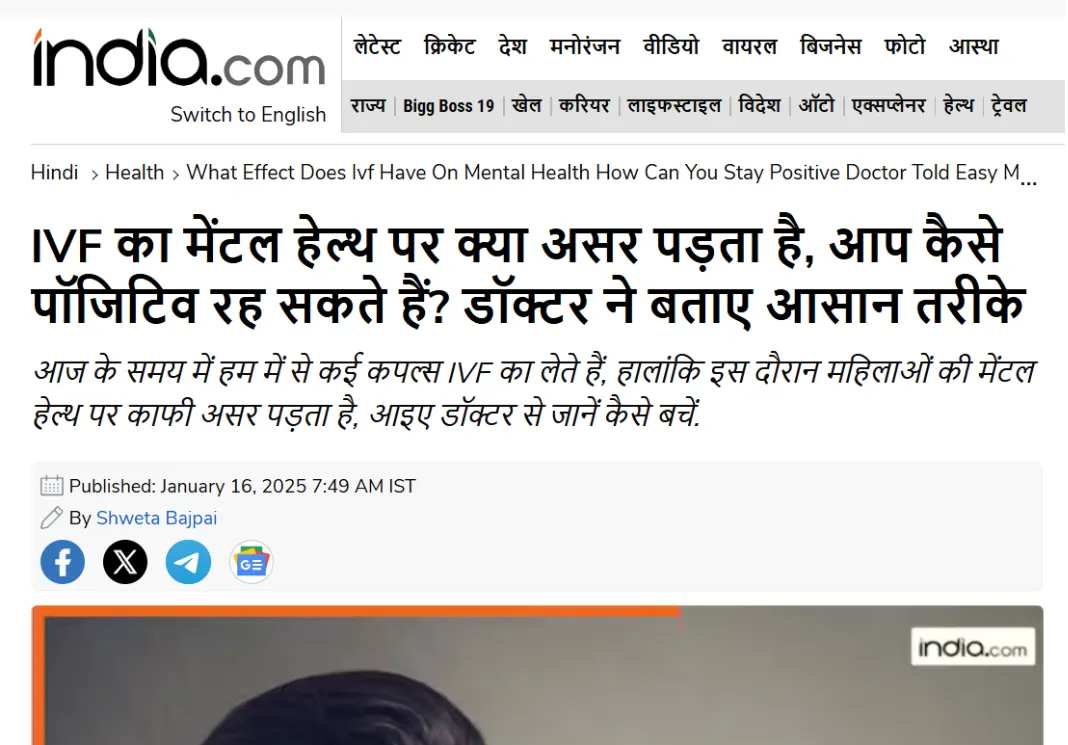
Task: Switch to English version
Action: 248,114
